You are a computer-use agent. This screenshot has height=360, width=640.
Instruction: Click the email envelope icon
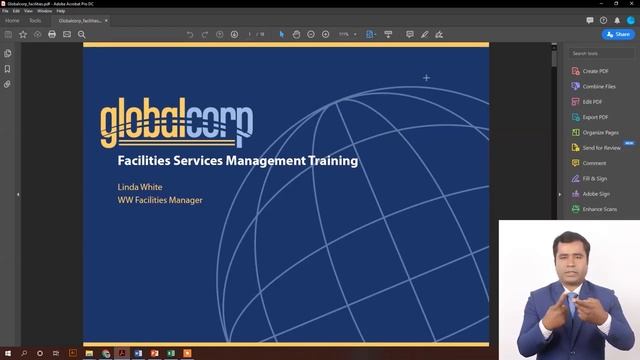pos(67,35)
